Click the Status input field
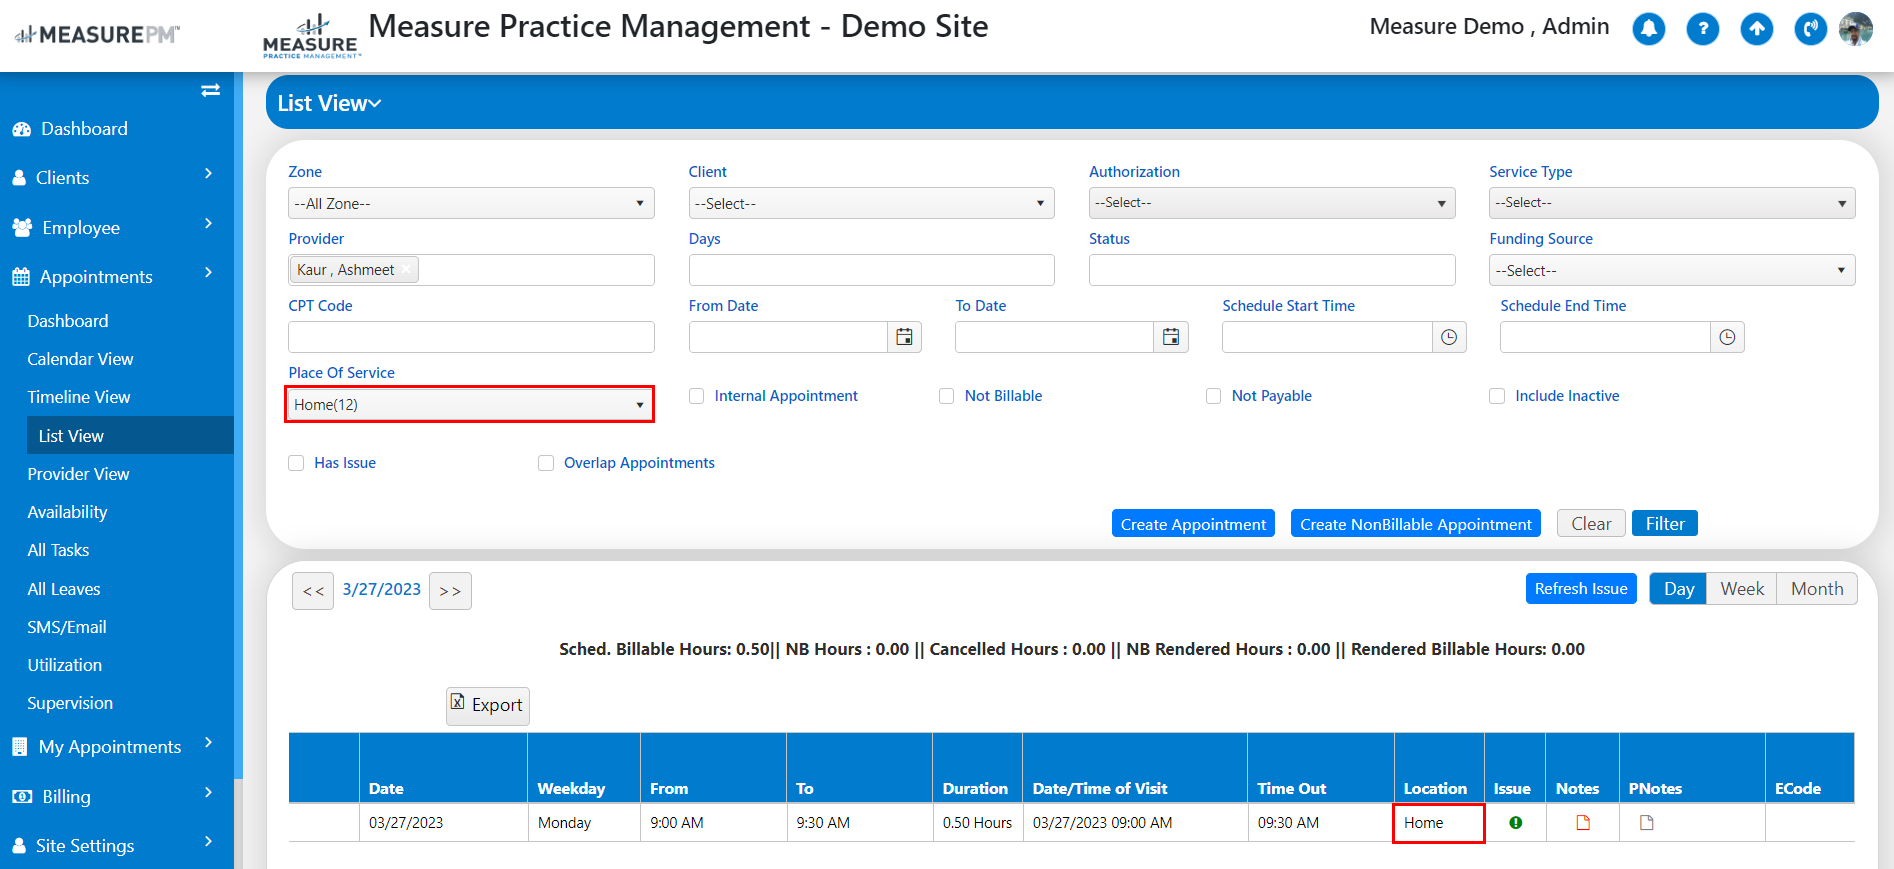Viewport: 1894px width, 869px height. pos(1272,270)
